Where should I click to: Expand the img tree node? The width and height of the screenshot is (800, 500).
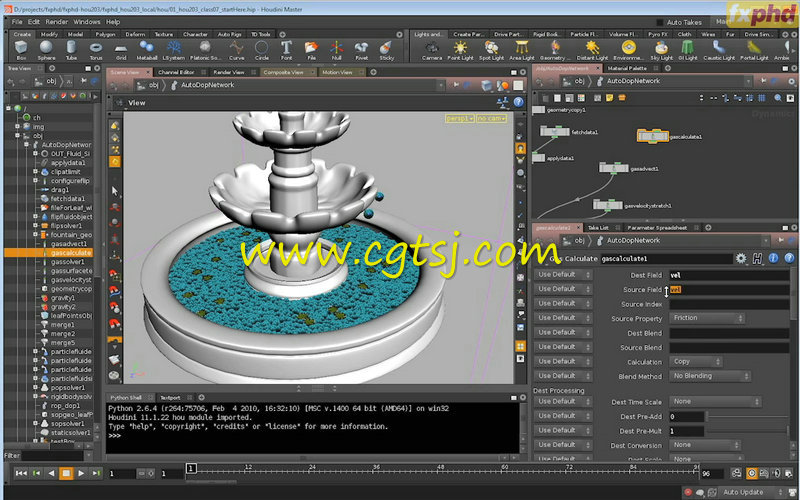tap(17, 127)
